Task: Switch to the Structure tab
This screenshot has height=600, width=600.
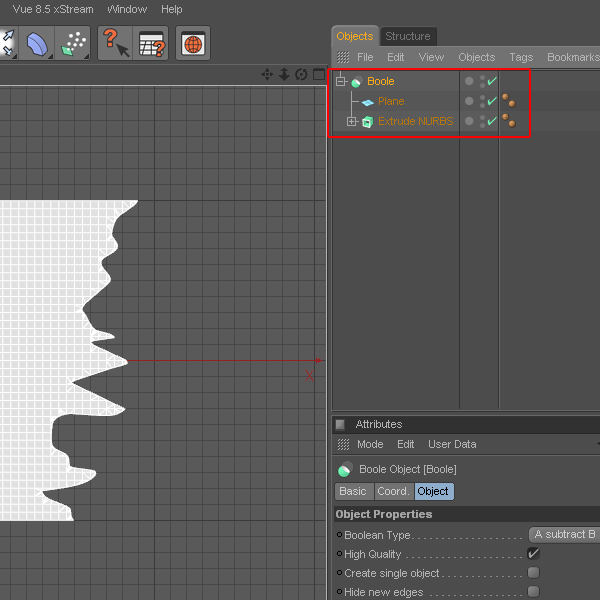Action: click(x=408, y=36)
